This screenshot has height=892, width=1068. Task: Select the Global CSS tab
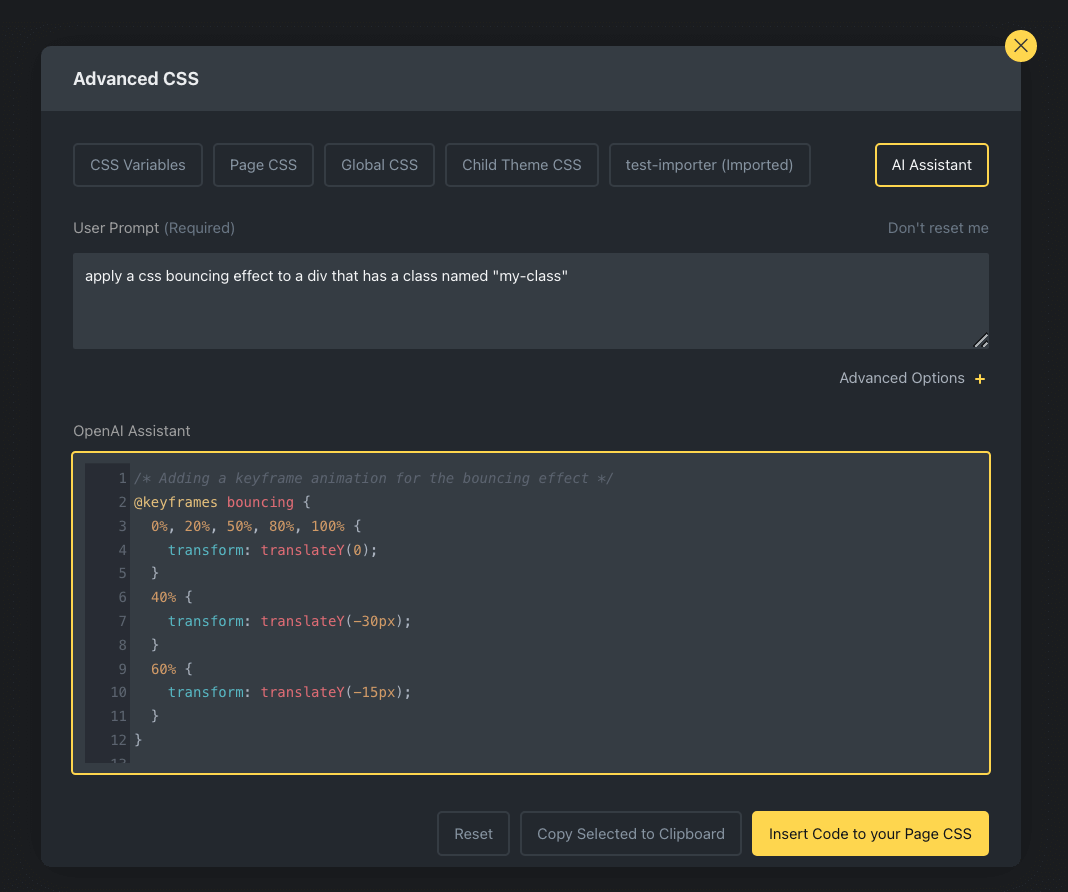[x=379, y=165]
